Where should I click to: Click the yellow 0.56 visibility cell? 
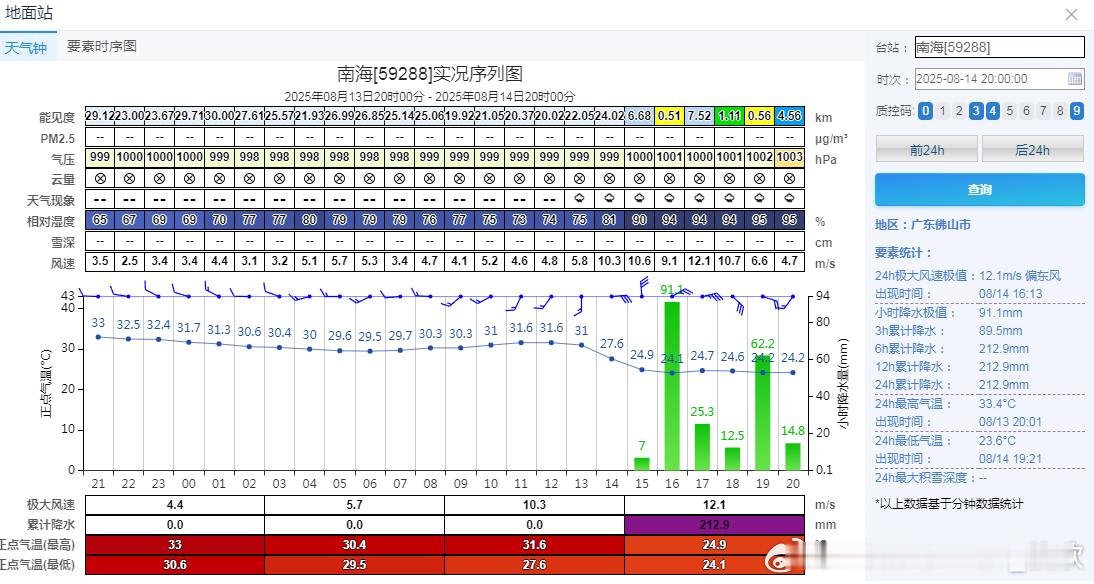[x=759, y=116]
